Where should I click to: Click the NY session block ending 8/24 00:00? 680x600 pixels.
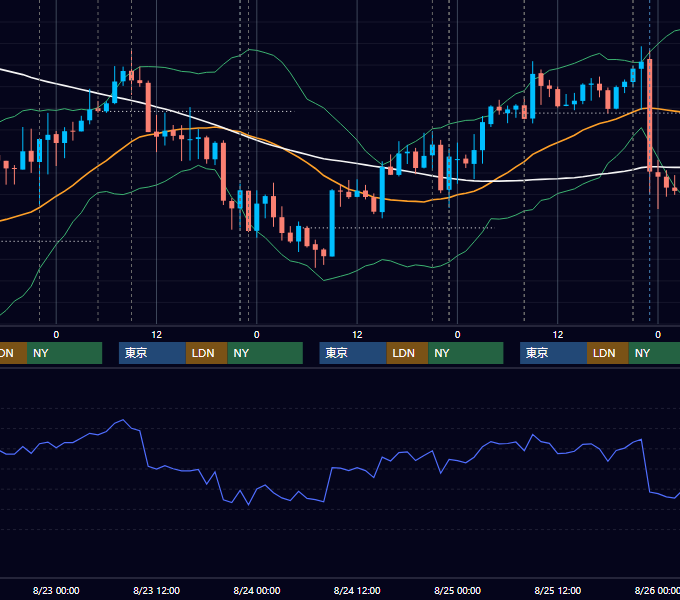coord(265,353)
